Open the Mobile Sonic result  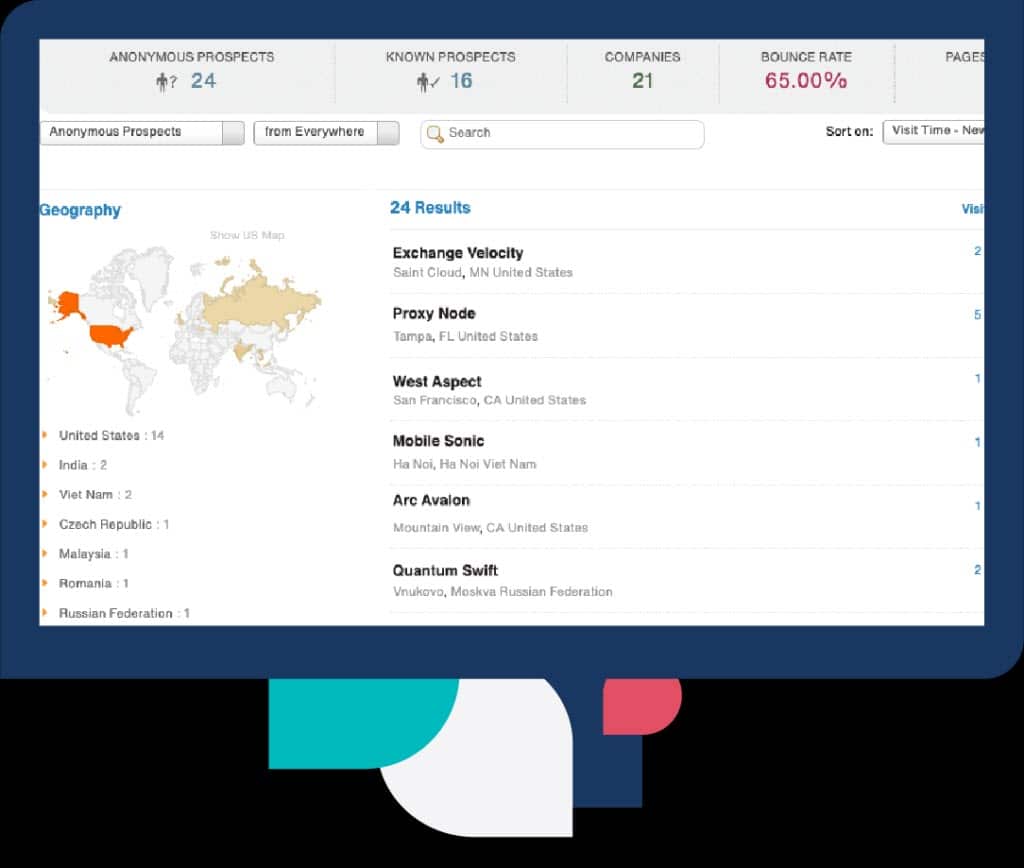click(438, 441)
